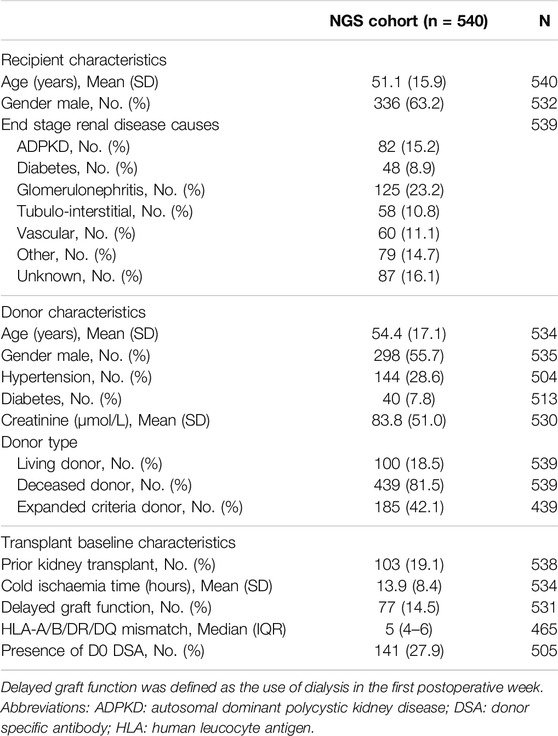
Task: Click the ADPKD row label
Action: [73, 147]
